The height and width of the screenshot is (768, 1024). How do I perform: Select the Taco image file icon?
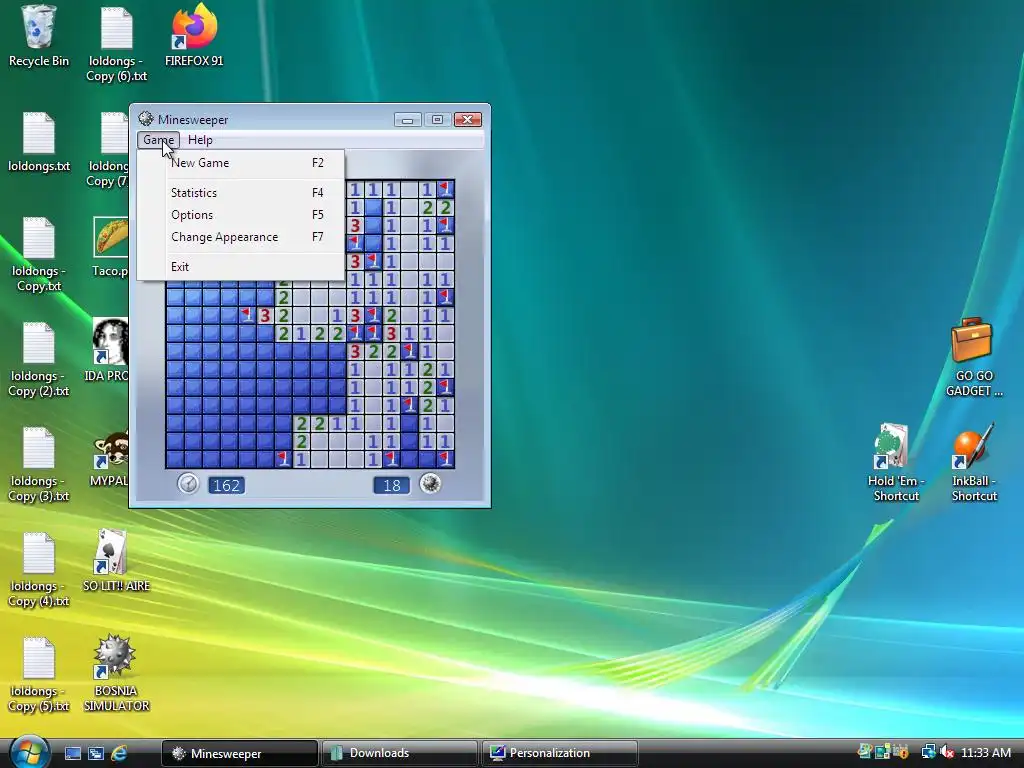tap(111, 238)
